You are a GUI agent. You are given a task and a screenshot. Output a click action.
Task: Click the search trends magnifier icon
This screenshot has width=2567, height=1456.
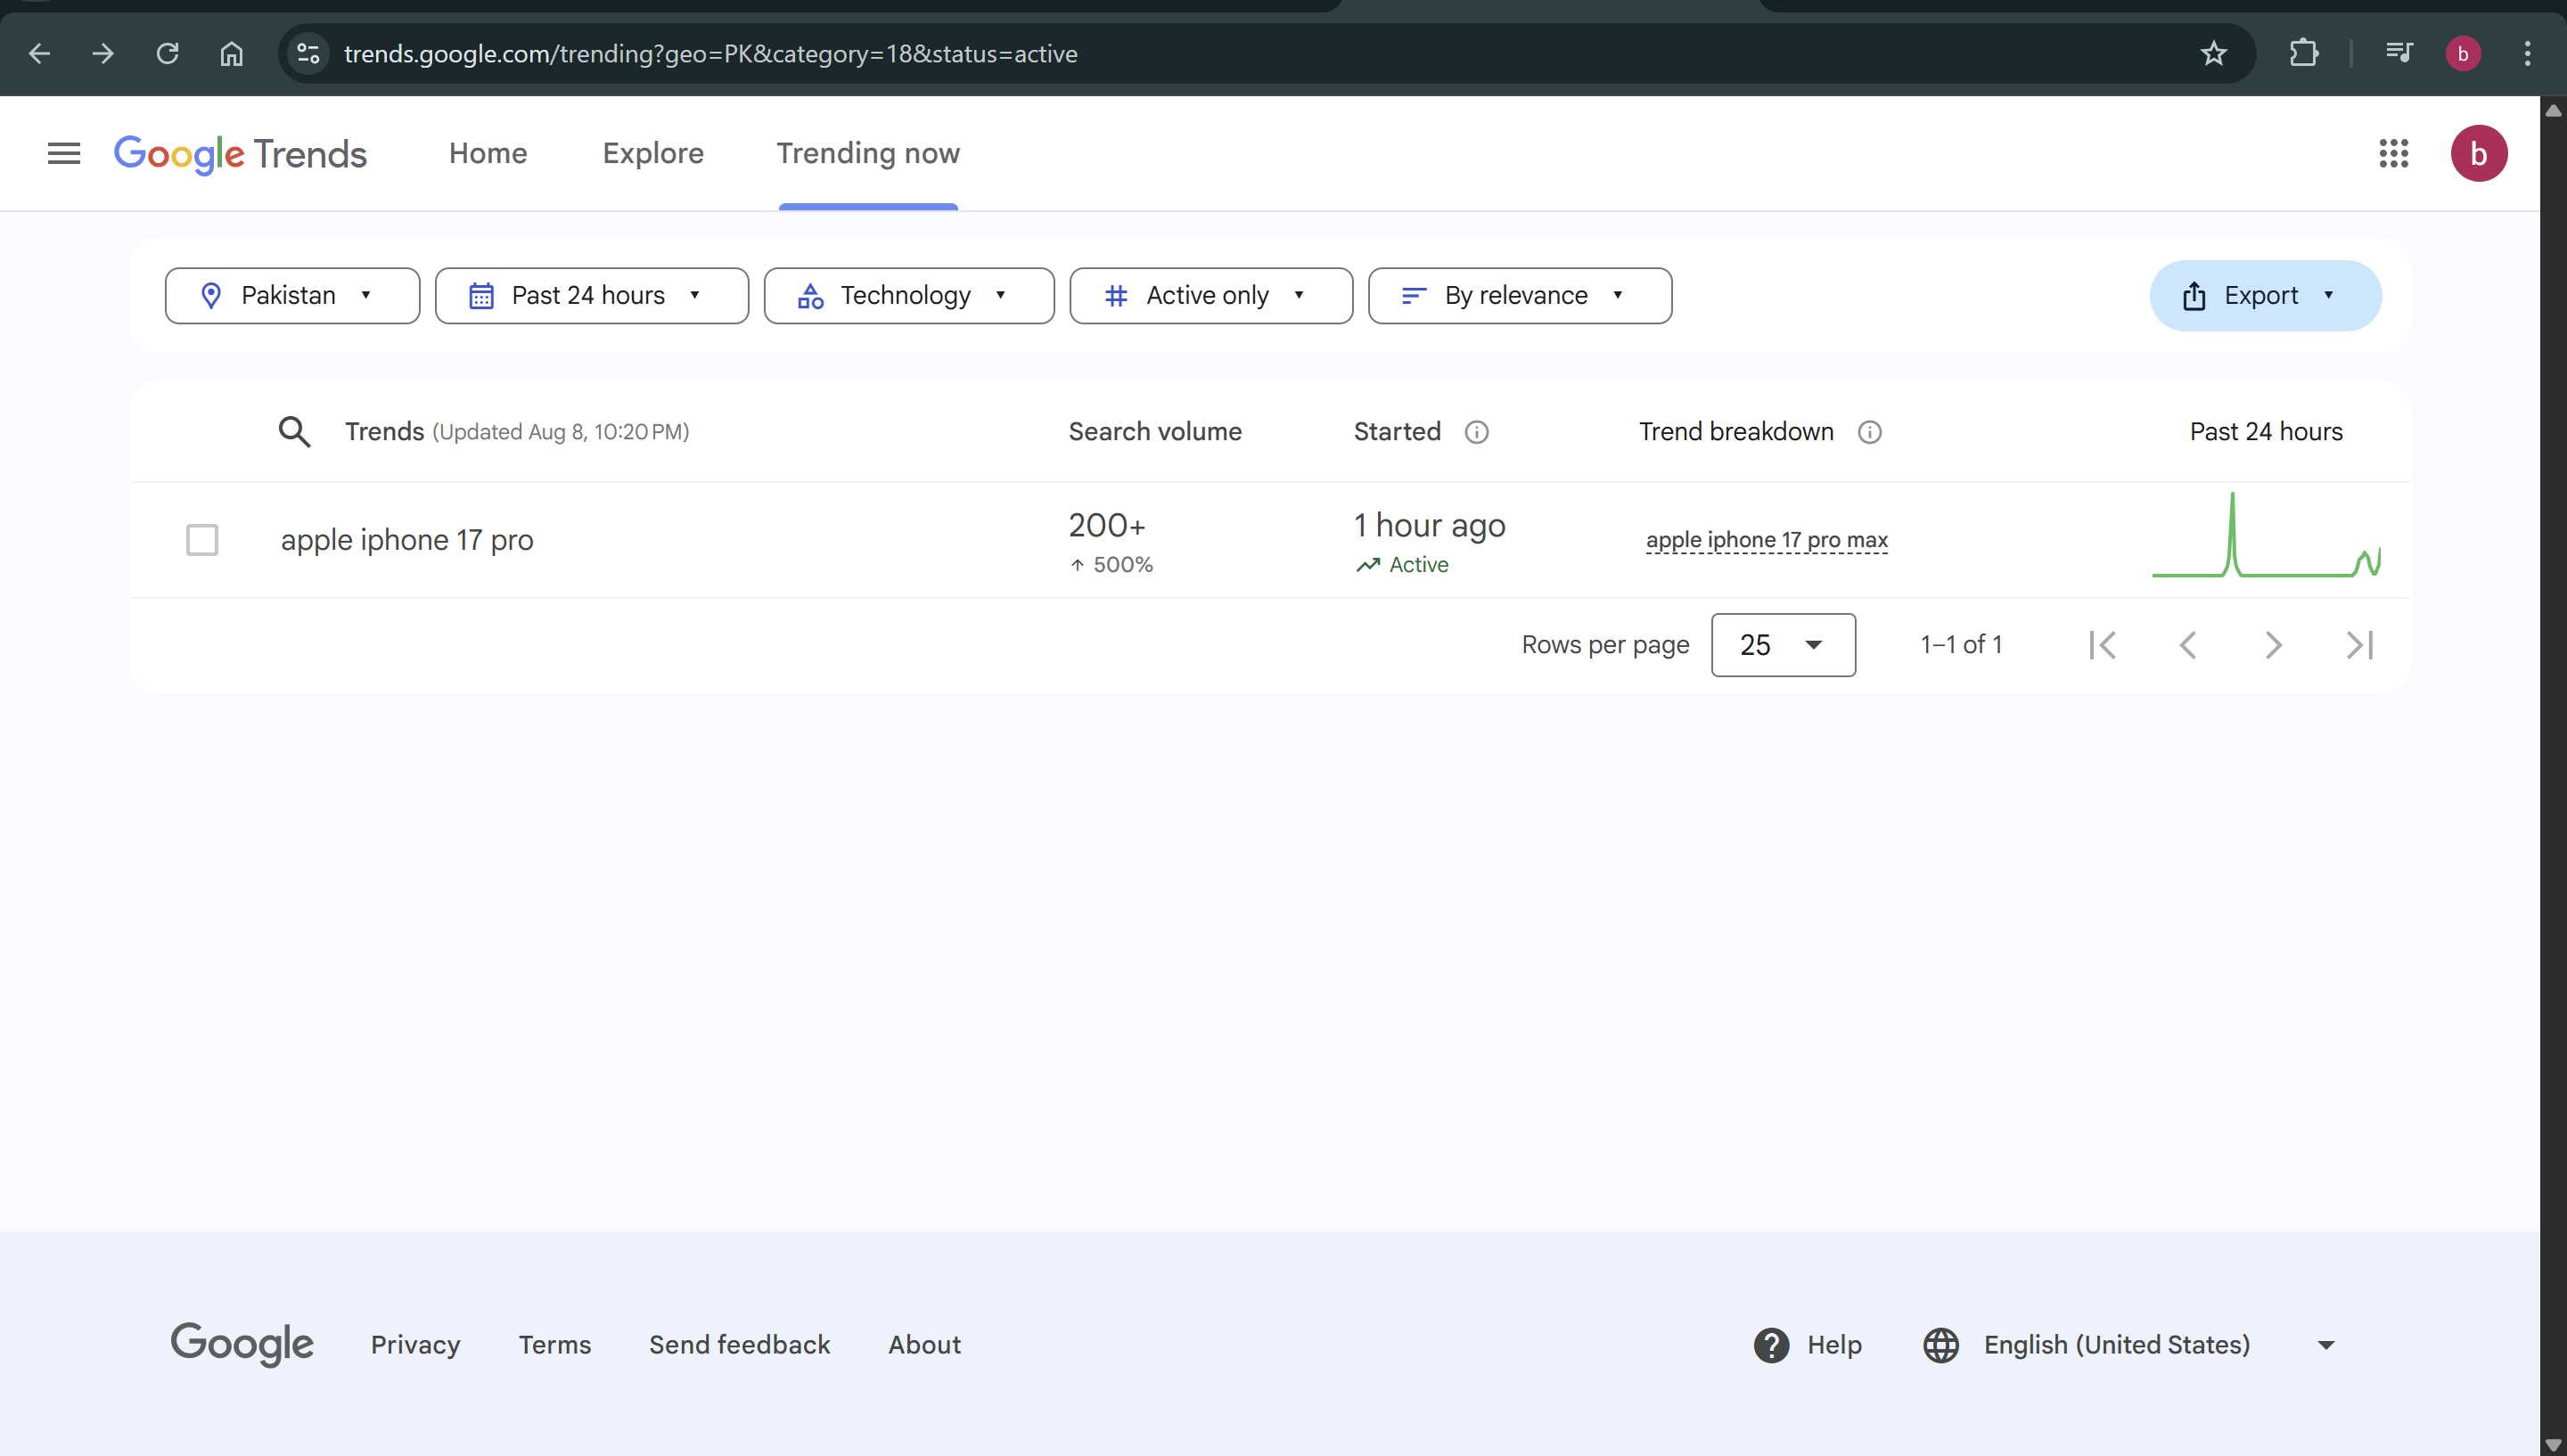click(x=294, y=432)
